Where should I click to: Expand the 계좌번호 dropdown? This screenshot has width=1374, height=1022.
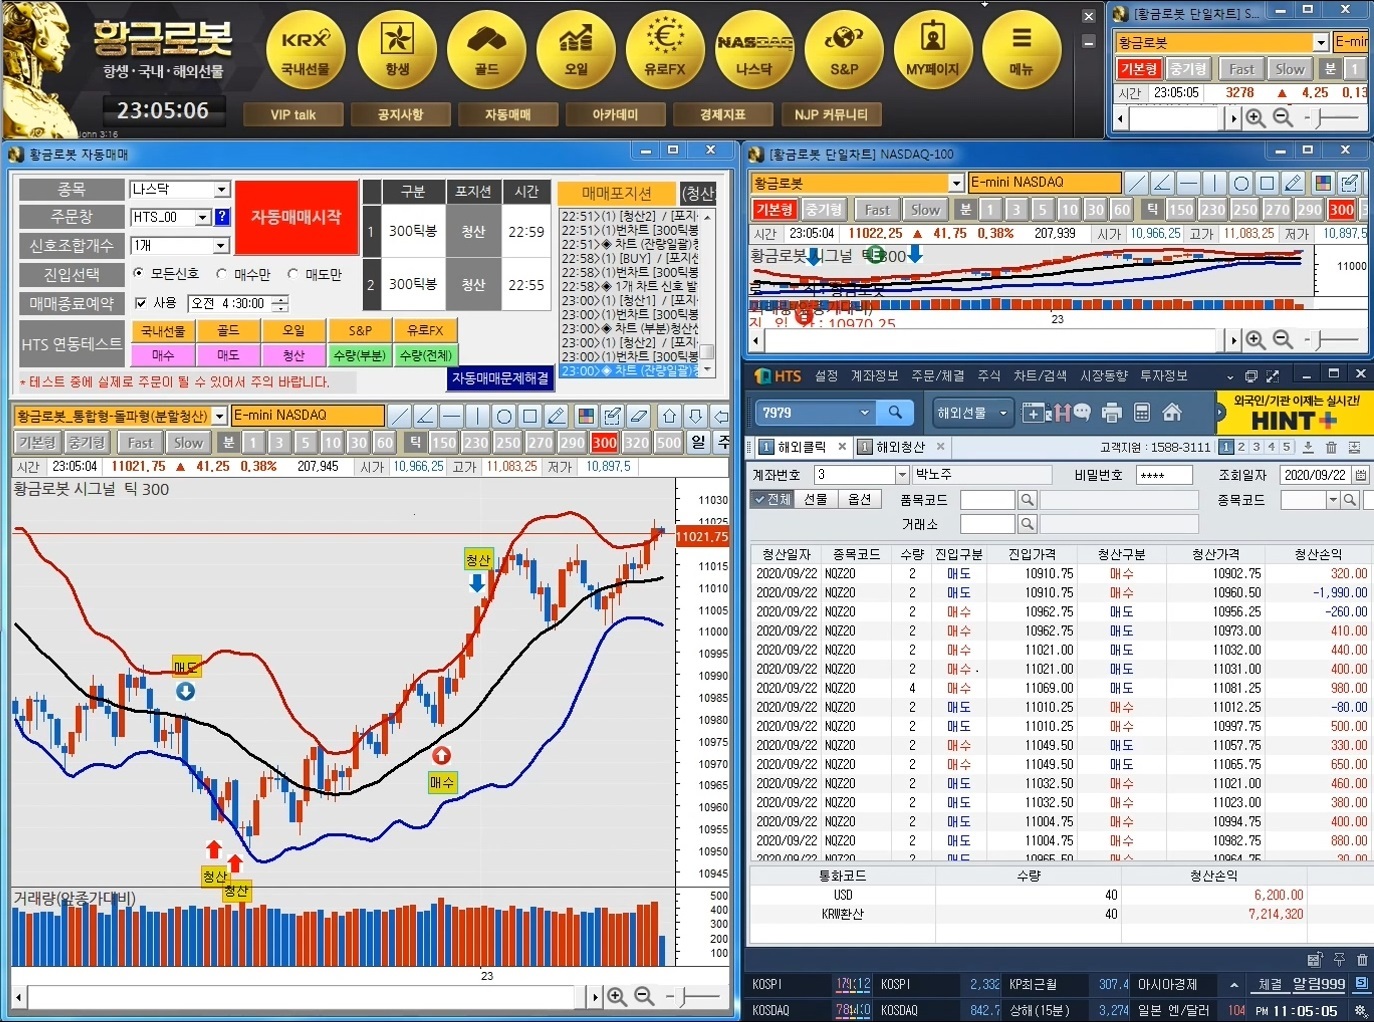point(902,475)
